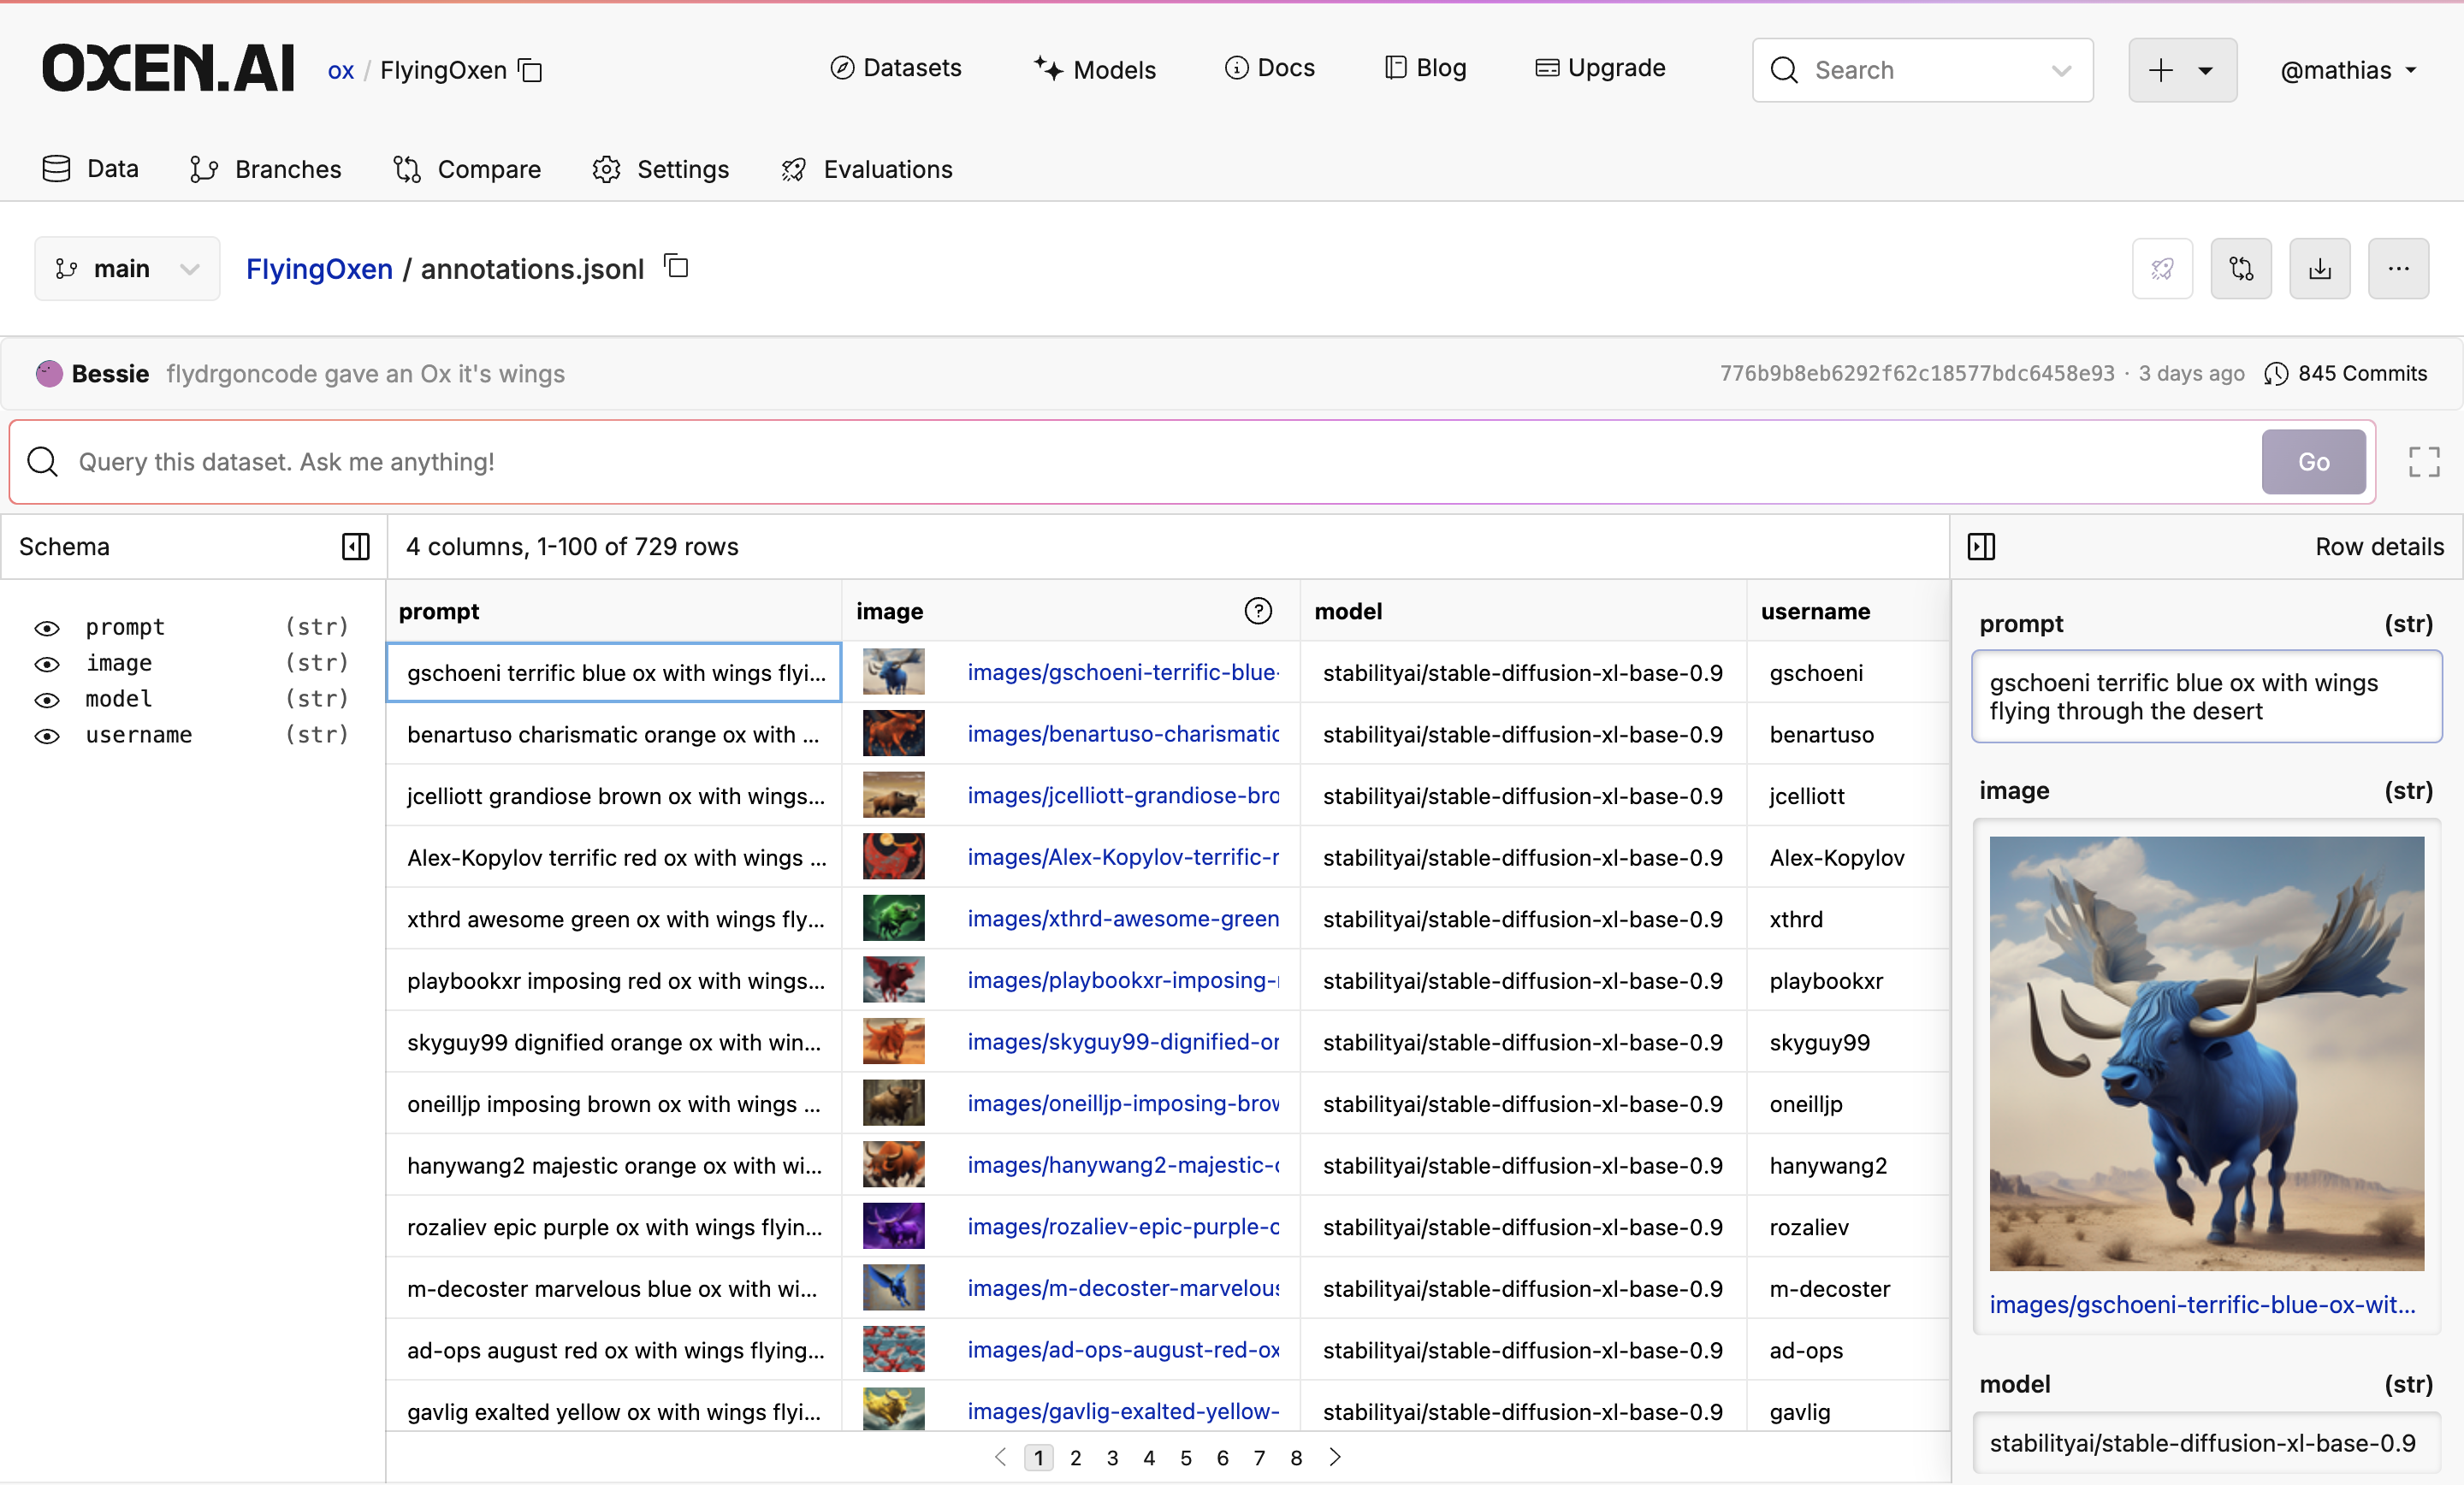
Task: Expand query box to fullscreen
Action: [x=2423, y=461]
